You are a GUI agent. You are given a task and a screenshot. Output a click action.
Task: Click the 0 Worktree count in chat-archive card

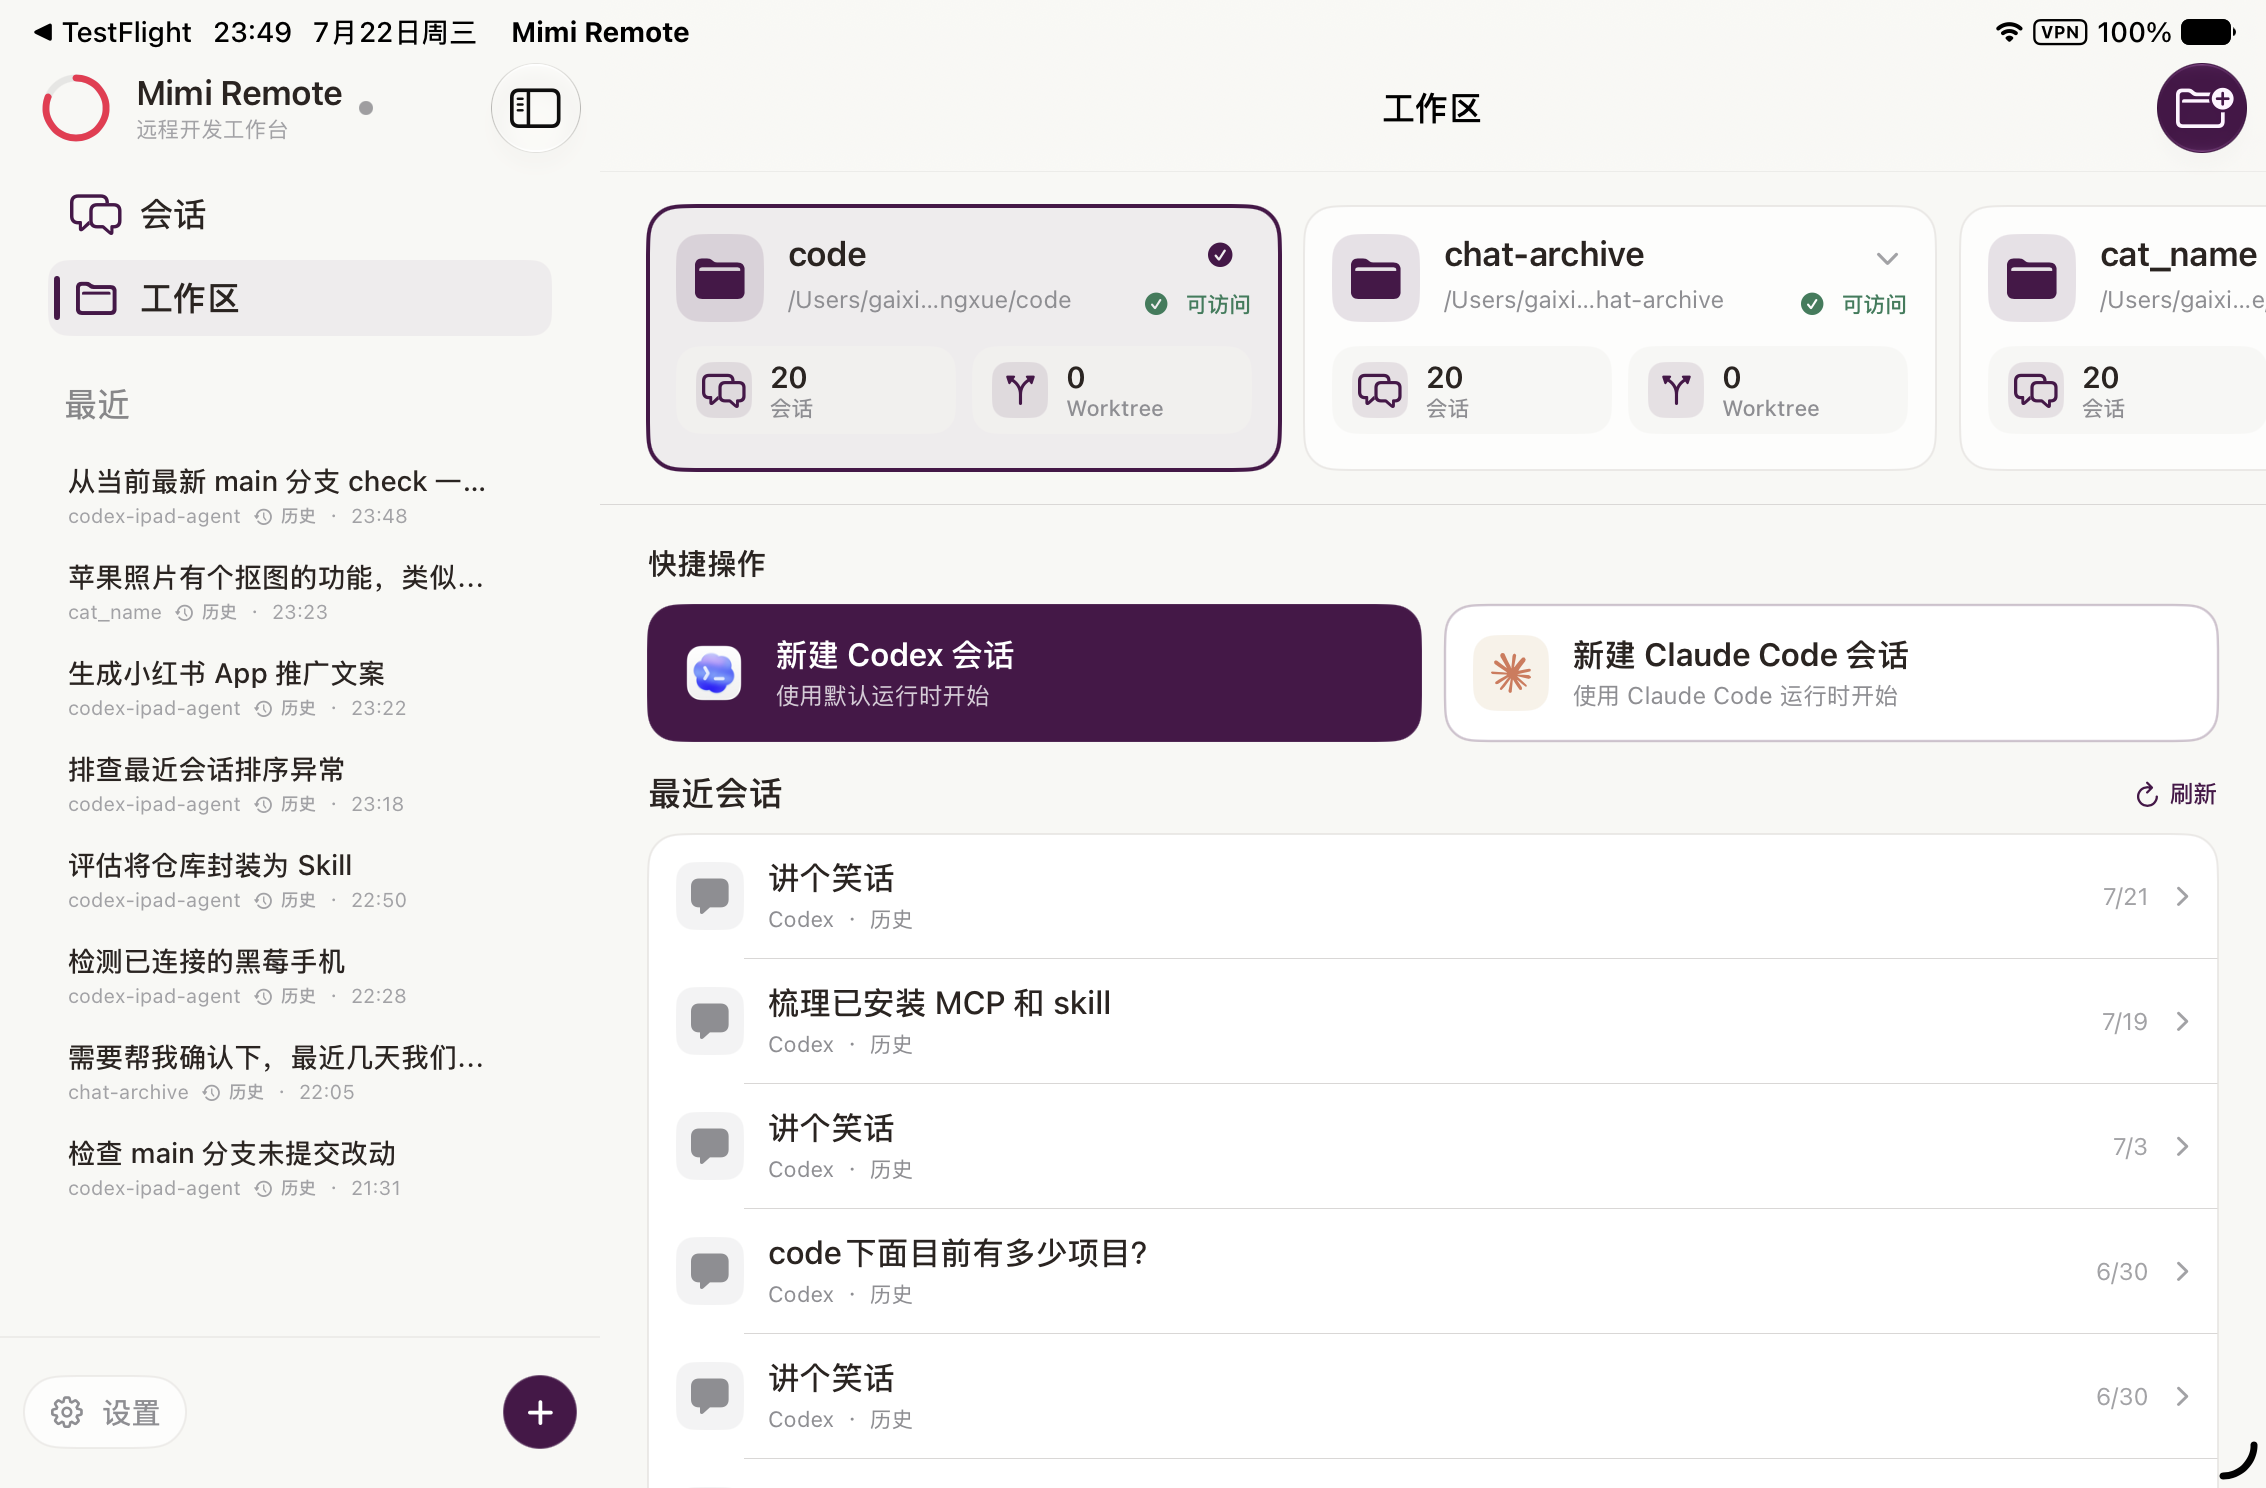(x=1768, y=390)
